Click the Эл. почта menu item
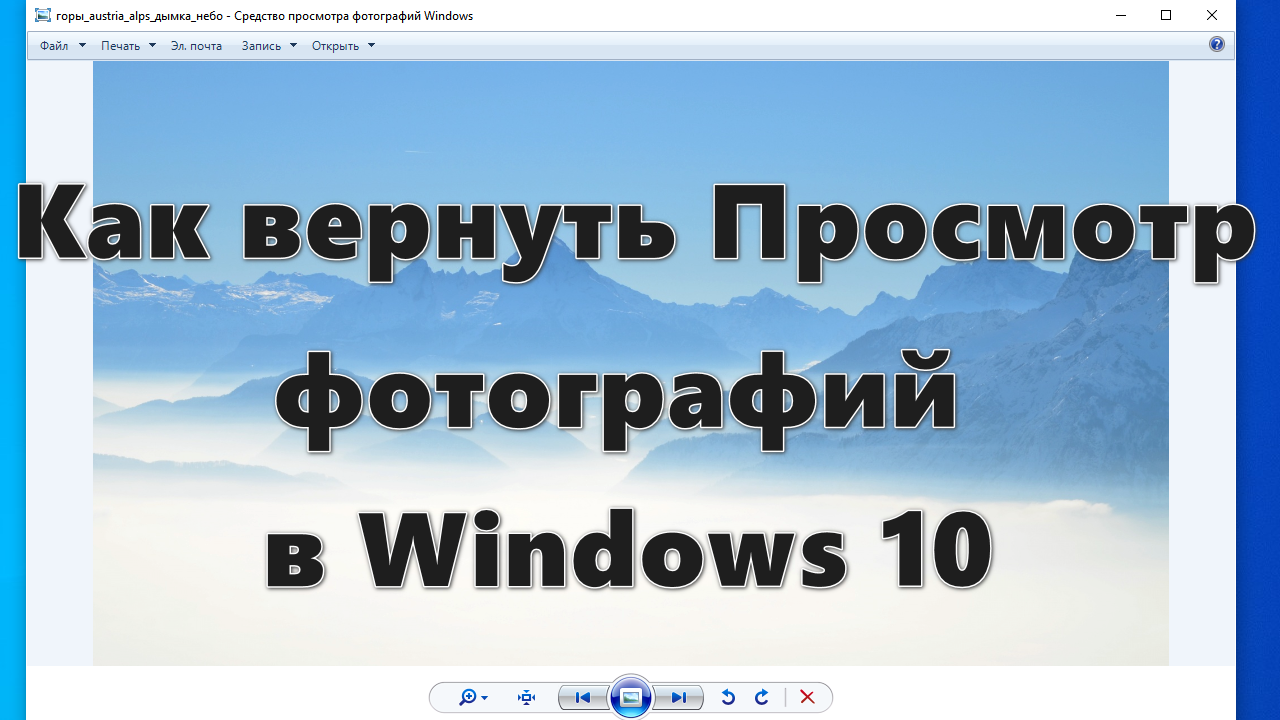The width and height of the screenshot is (1280, 720). (x=197, y=46)
